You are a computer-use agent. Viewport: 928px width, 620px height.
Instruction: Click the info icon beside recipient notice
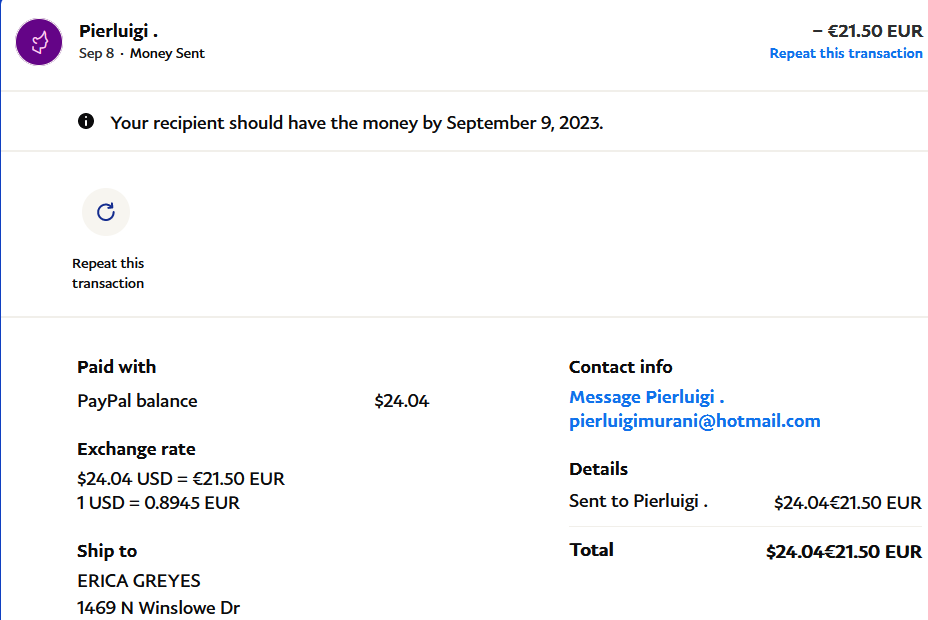[86, 122]
